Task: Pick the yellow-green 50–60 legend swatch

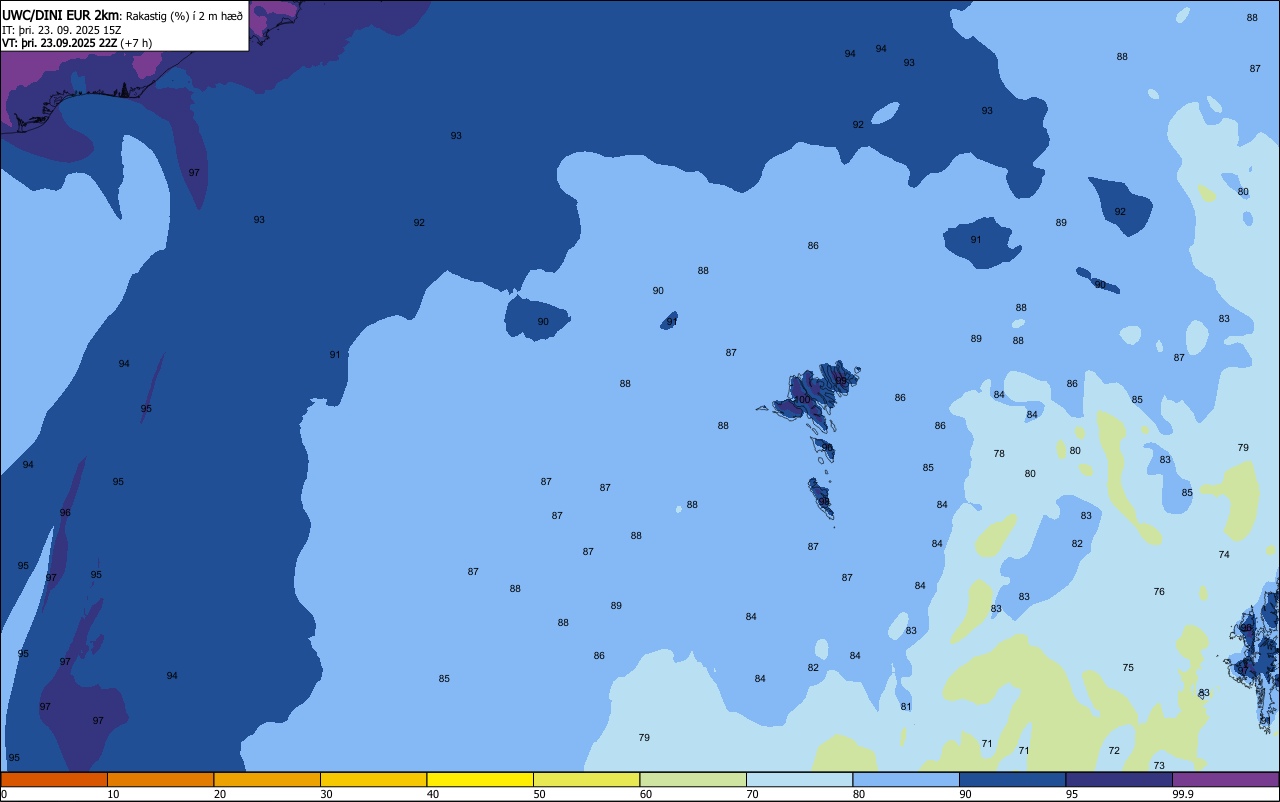Action: point(586,779)
